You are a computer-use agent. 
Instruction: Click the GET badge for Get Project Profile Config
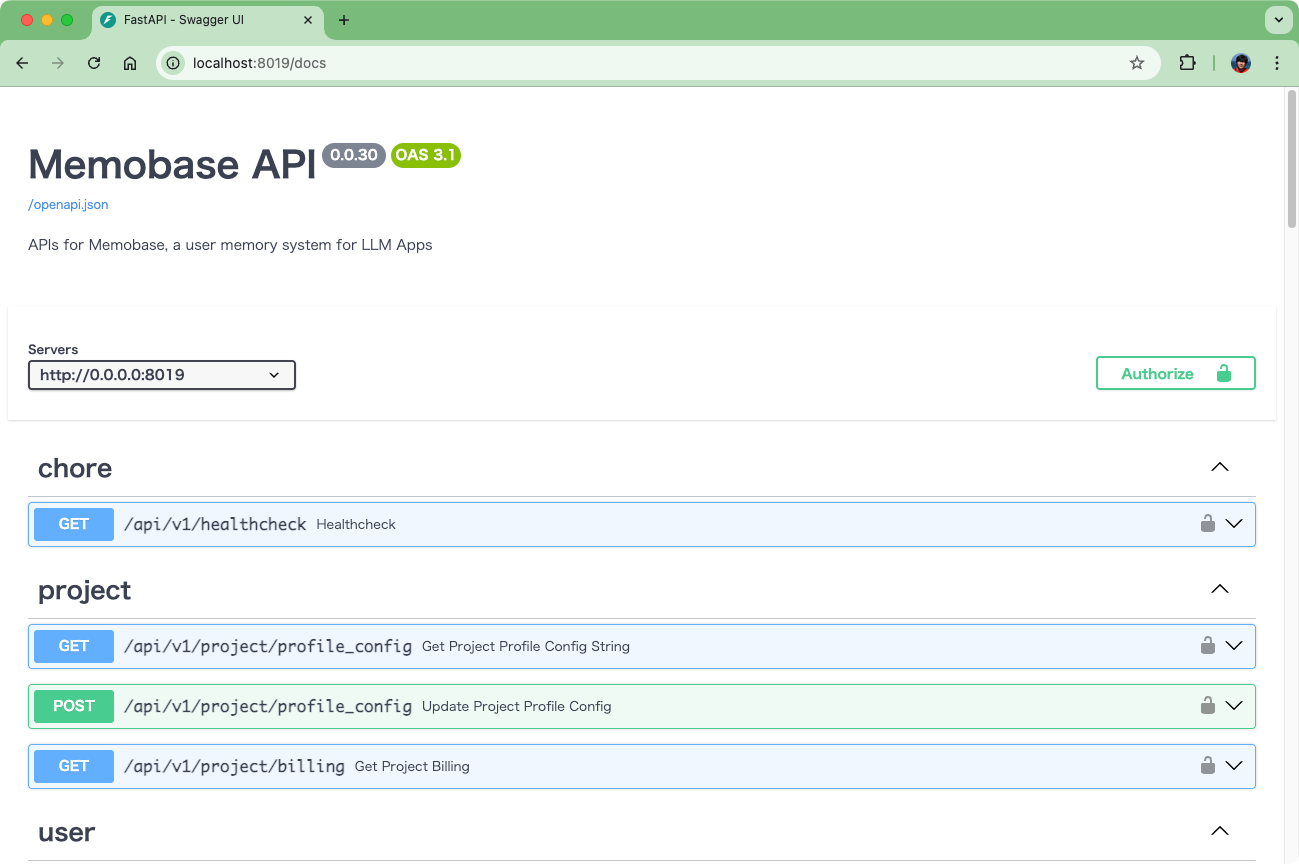pyautogui.click(x=74, y=646)
